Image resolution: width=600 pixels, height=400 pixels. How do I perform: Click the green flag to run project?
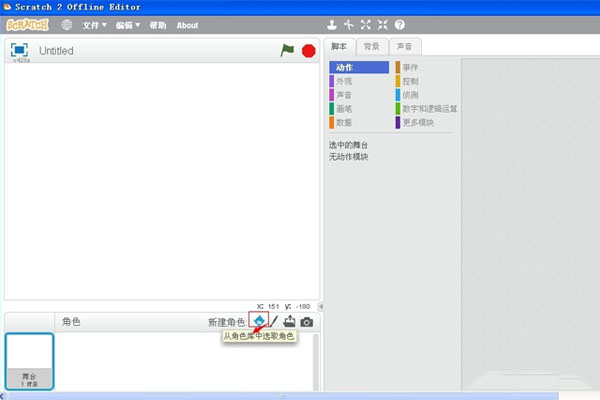pos(287,50)
